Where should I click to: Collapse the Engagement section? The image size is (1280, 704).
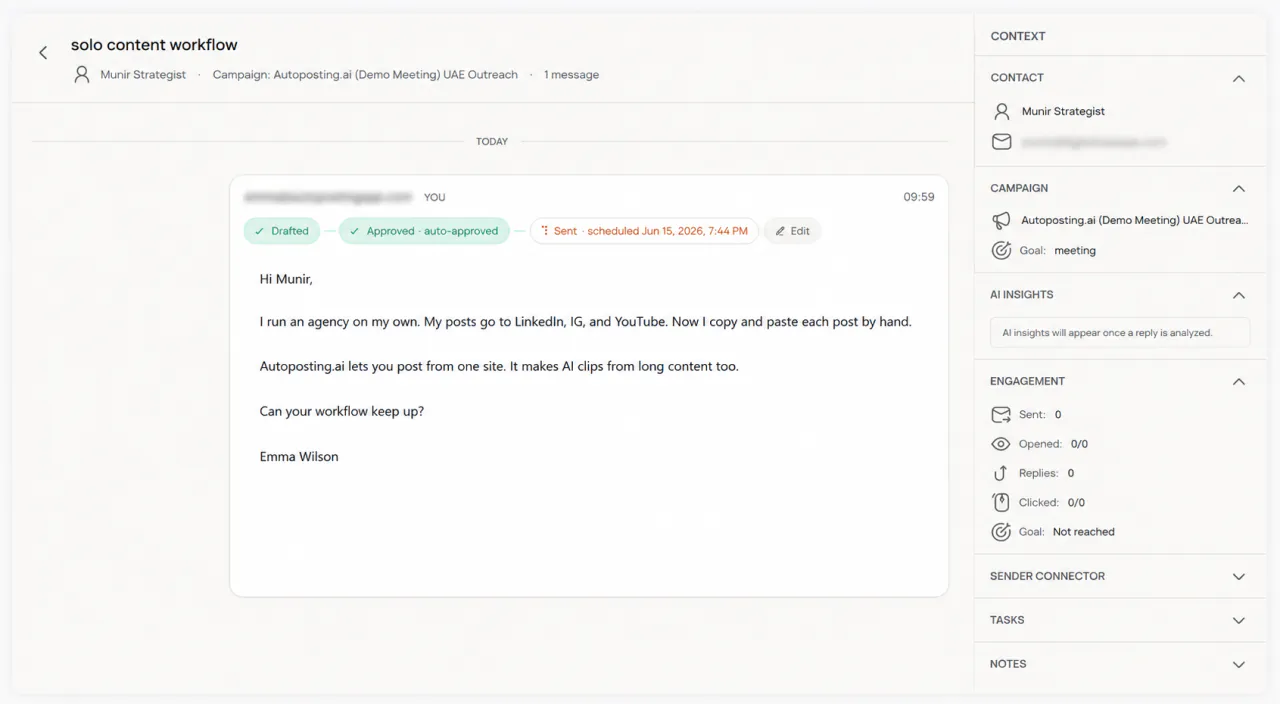click(x=1239, y=381)
